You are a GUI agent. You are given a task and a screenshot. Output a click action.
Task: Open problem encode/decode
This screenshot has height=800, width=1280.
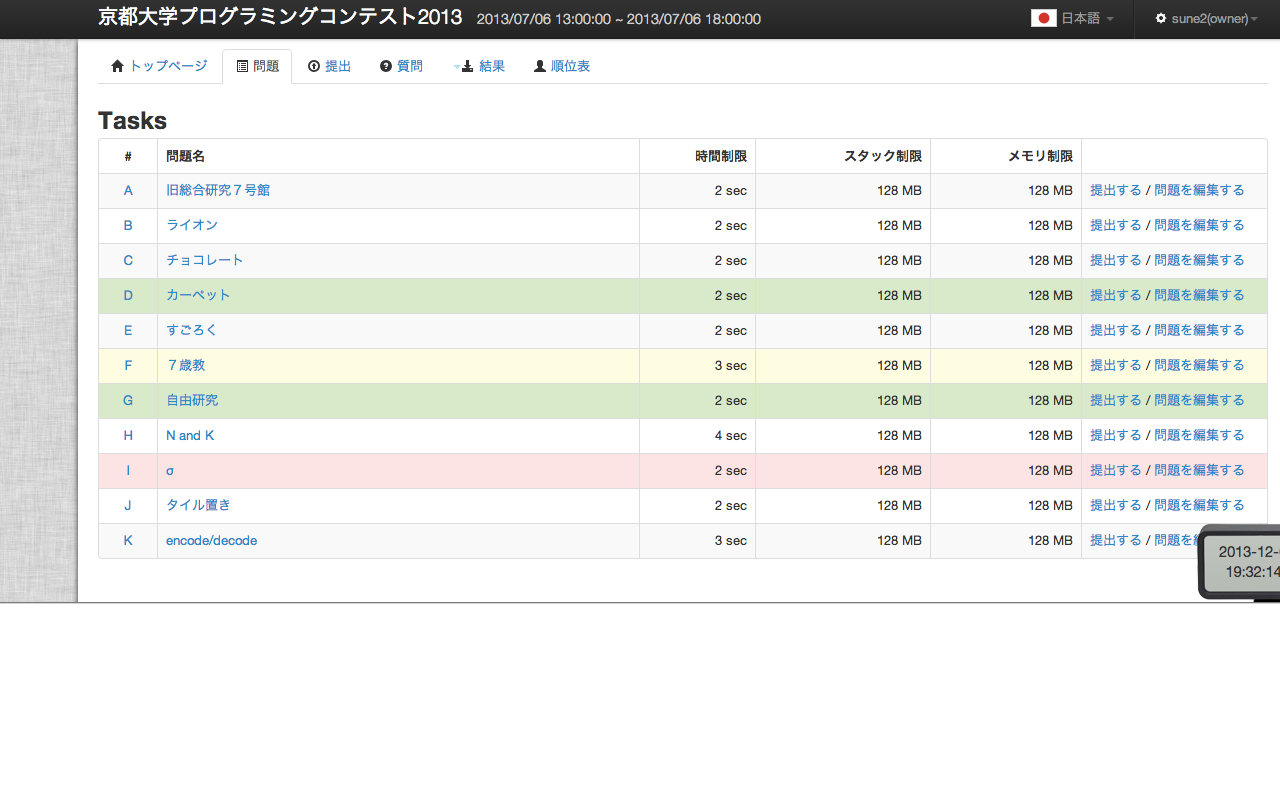pos(212,540)
